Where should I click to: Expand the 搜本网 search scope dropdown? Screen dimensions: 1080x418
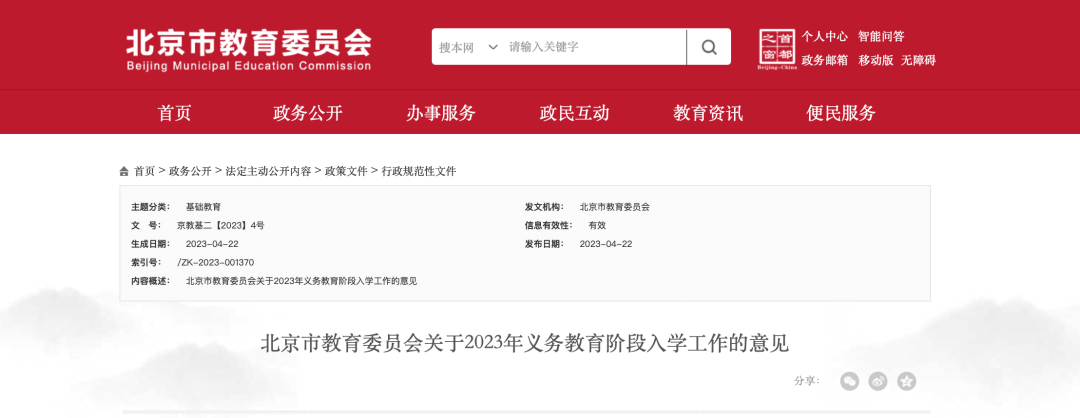[x=468, y=47]
